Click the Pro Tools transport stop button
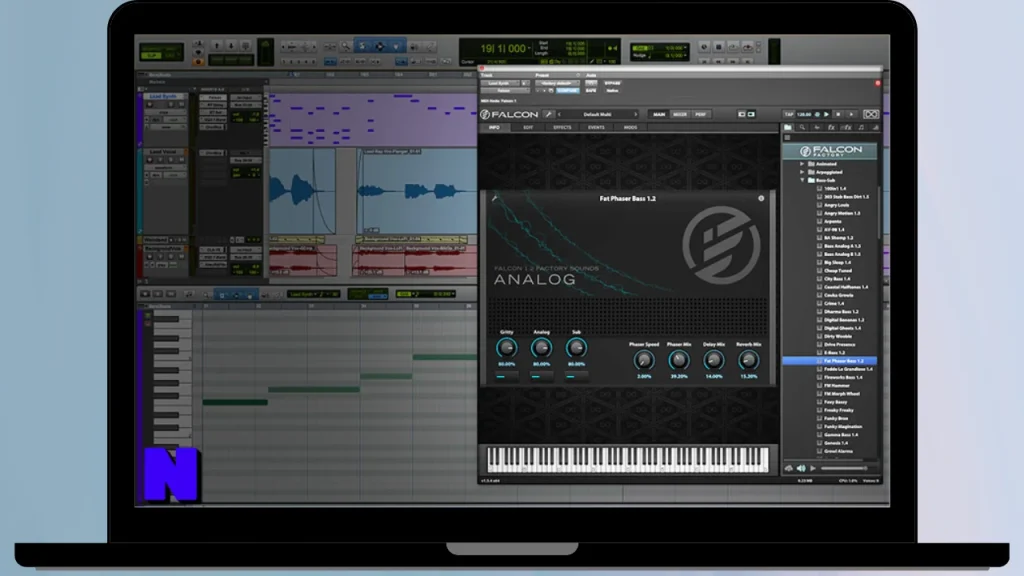 click(x=718, y=47)
